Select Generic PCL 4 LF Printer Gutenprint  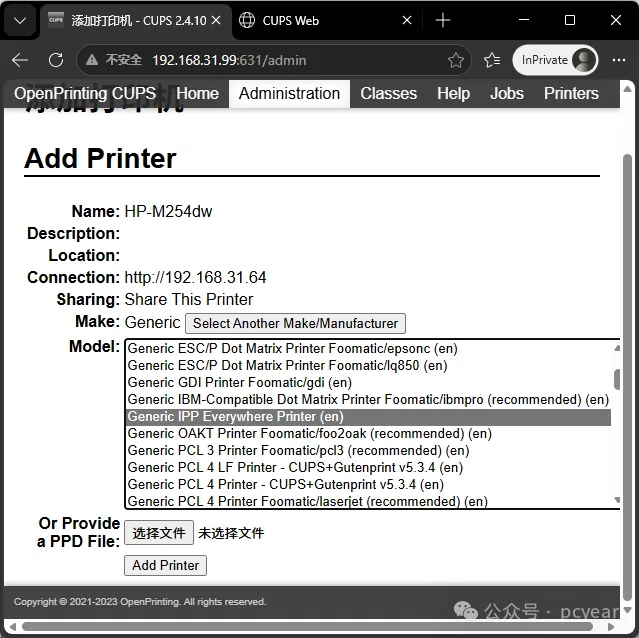pos(368,468)
